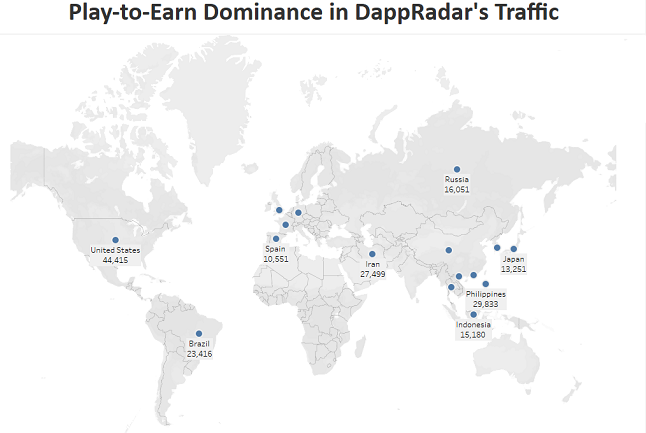Click the Brazil data point dot
646x433 pixels.
click(x=199, y=333)
